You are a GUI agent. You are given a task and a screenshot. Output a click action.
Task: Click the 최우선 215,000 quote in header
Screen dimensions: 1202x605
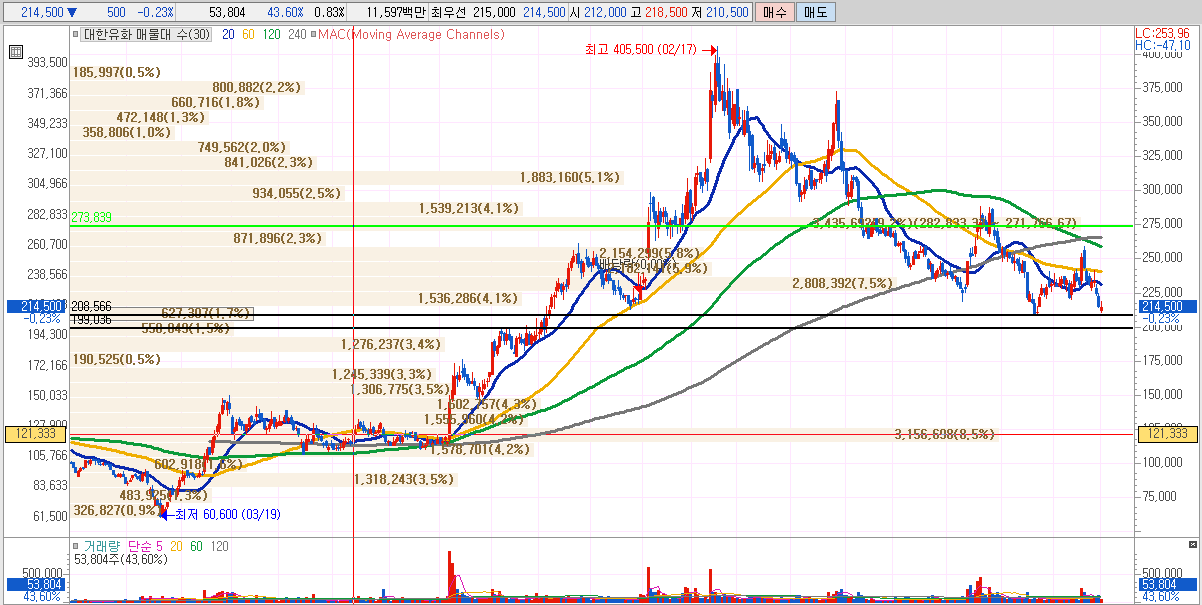tap(474, 12)
